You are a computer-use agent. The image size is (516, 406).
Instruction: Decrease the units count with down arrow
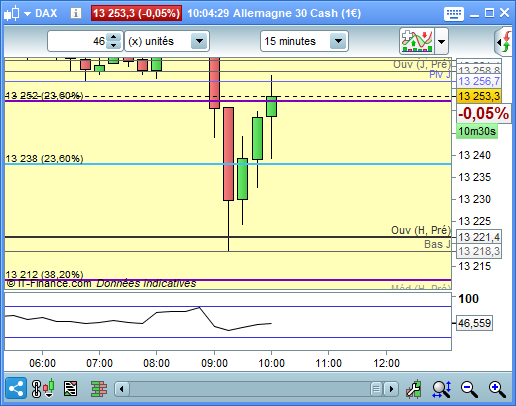114,45
